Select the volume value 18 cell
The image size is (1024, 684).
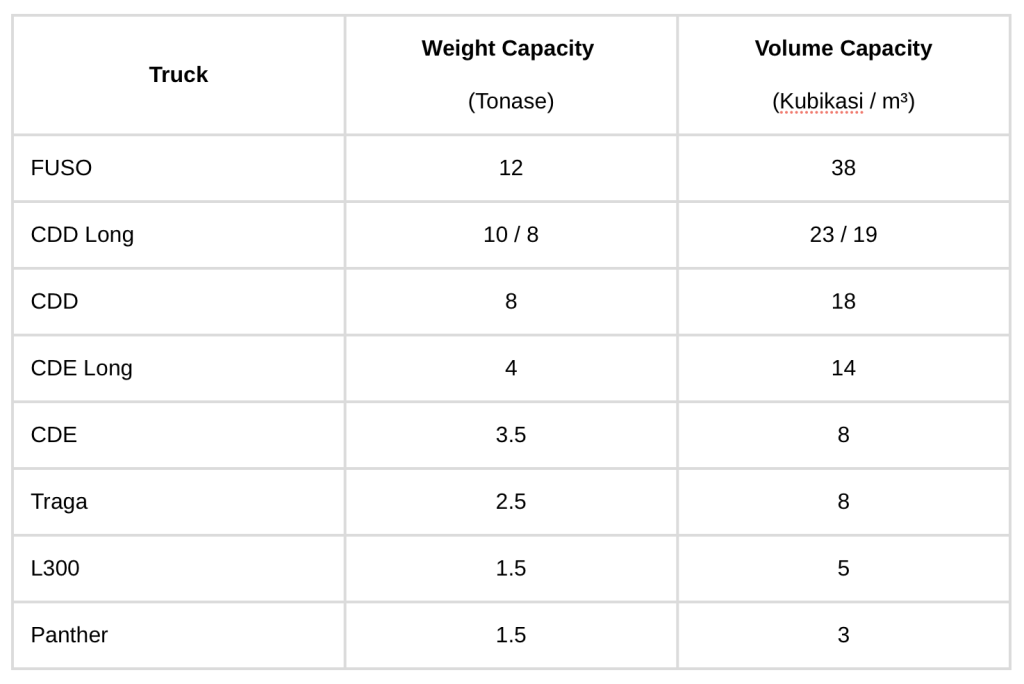(x=843, y=302)
